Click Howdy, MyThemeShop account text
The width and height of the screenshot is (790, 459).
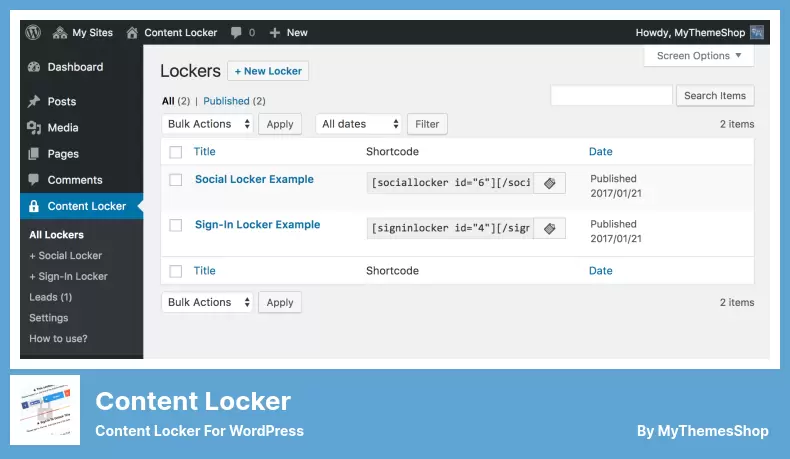690,33
